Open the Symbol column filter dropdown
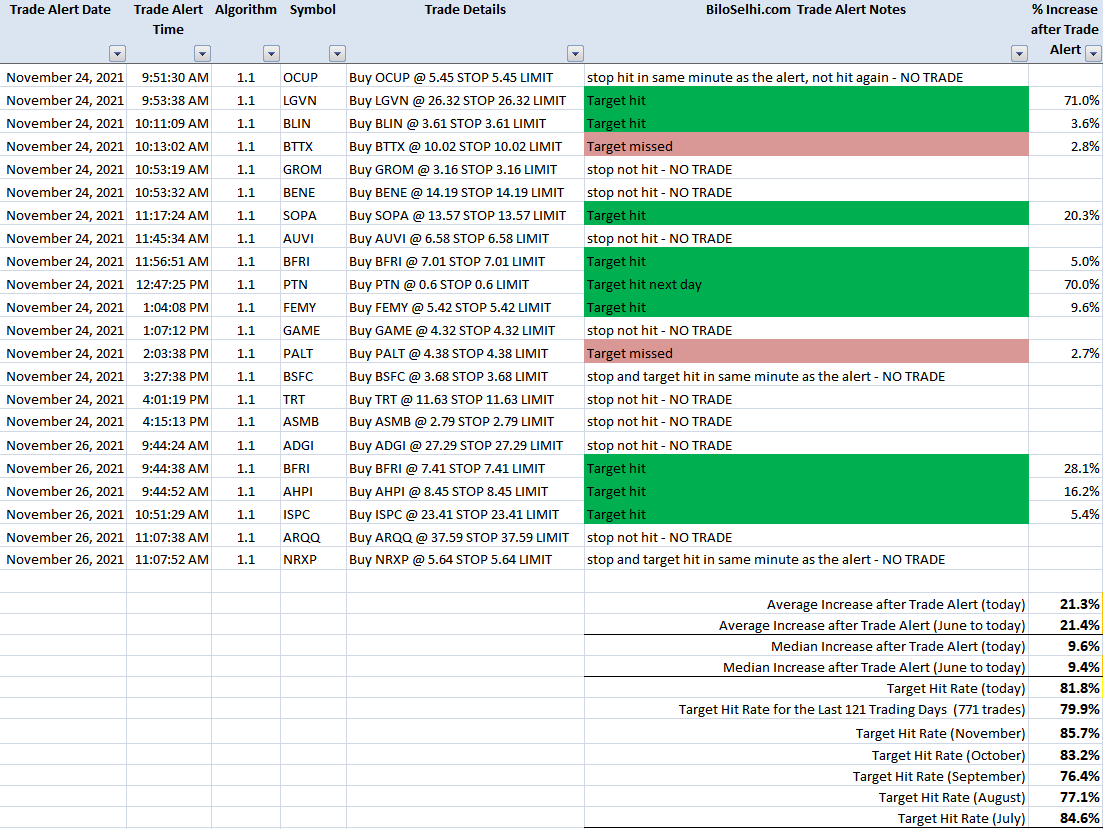 click(338, 53)
